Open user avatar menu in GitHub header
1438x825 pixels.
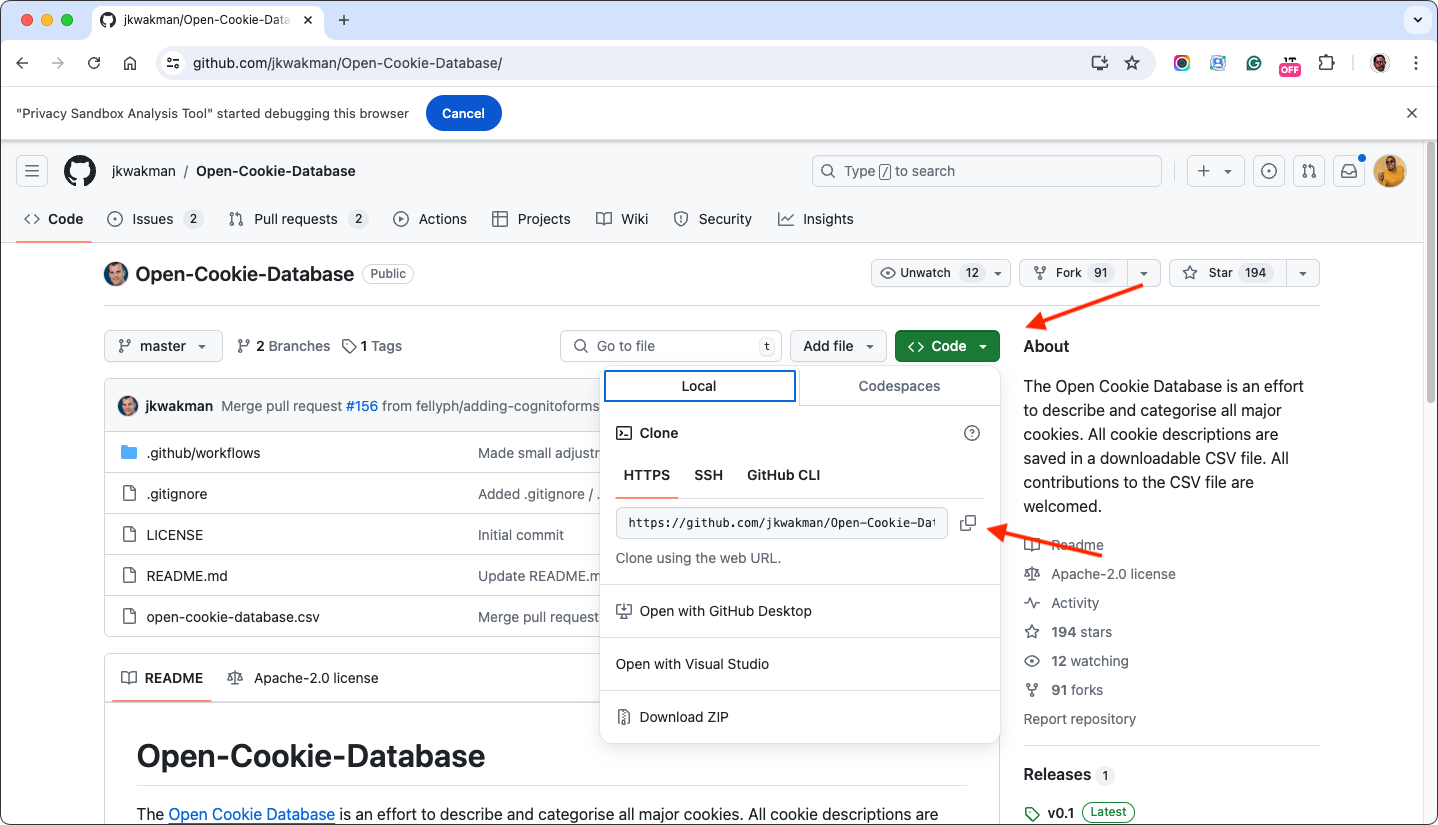click(x=1390, y=171)
